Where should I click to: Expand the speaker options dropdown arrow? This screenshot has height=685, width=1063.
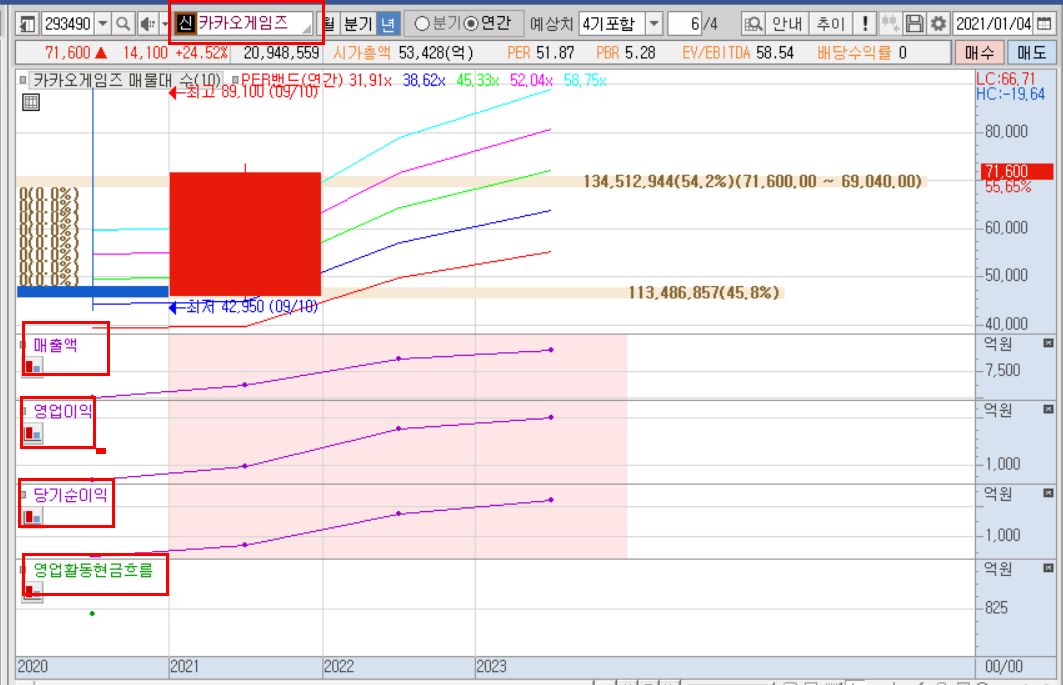click(163, 24)
